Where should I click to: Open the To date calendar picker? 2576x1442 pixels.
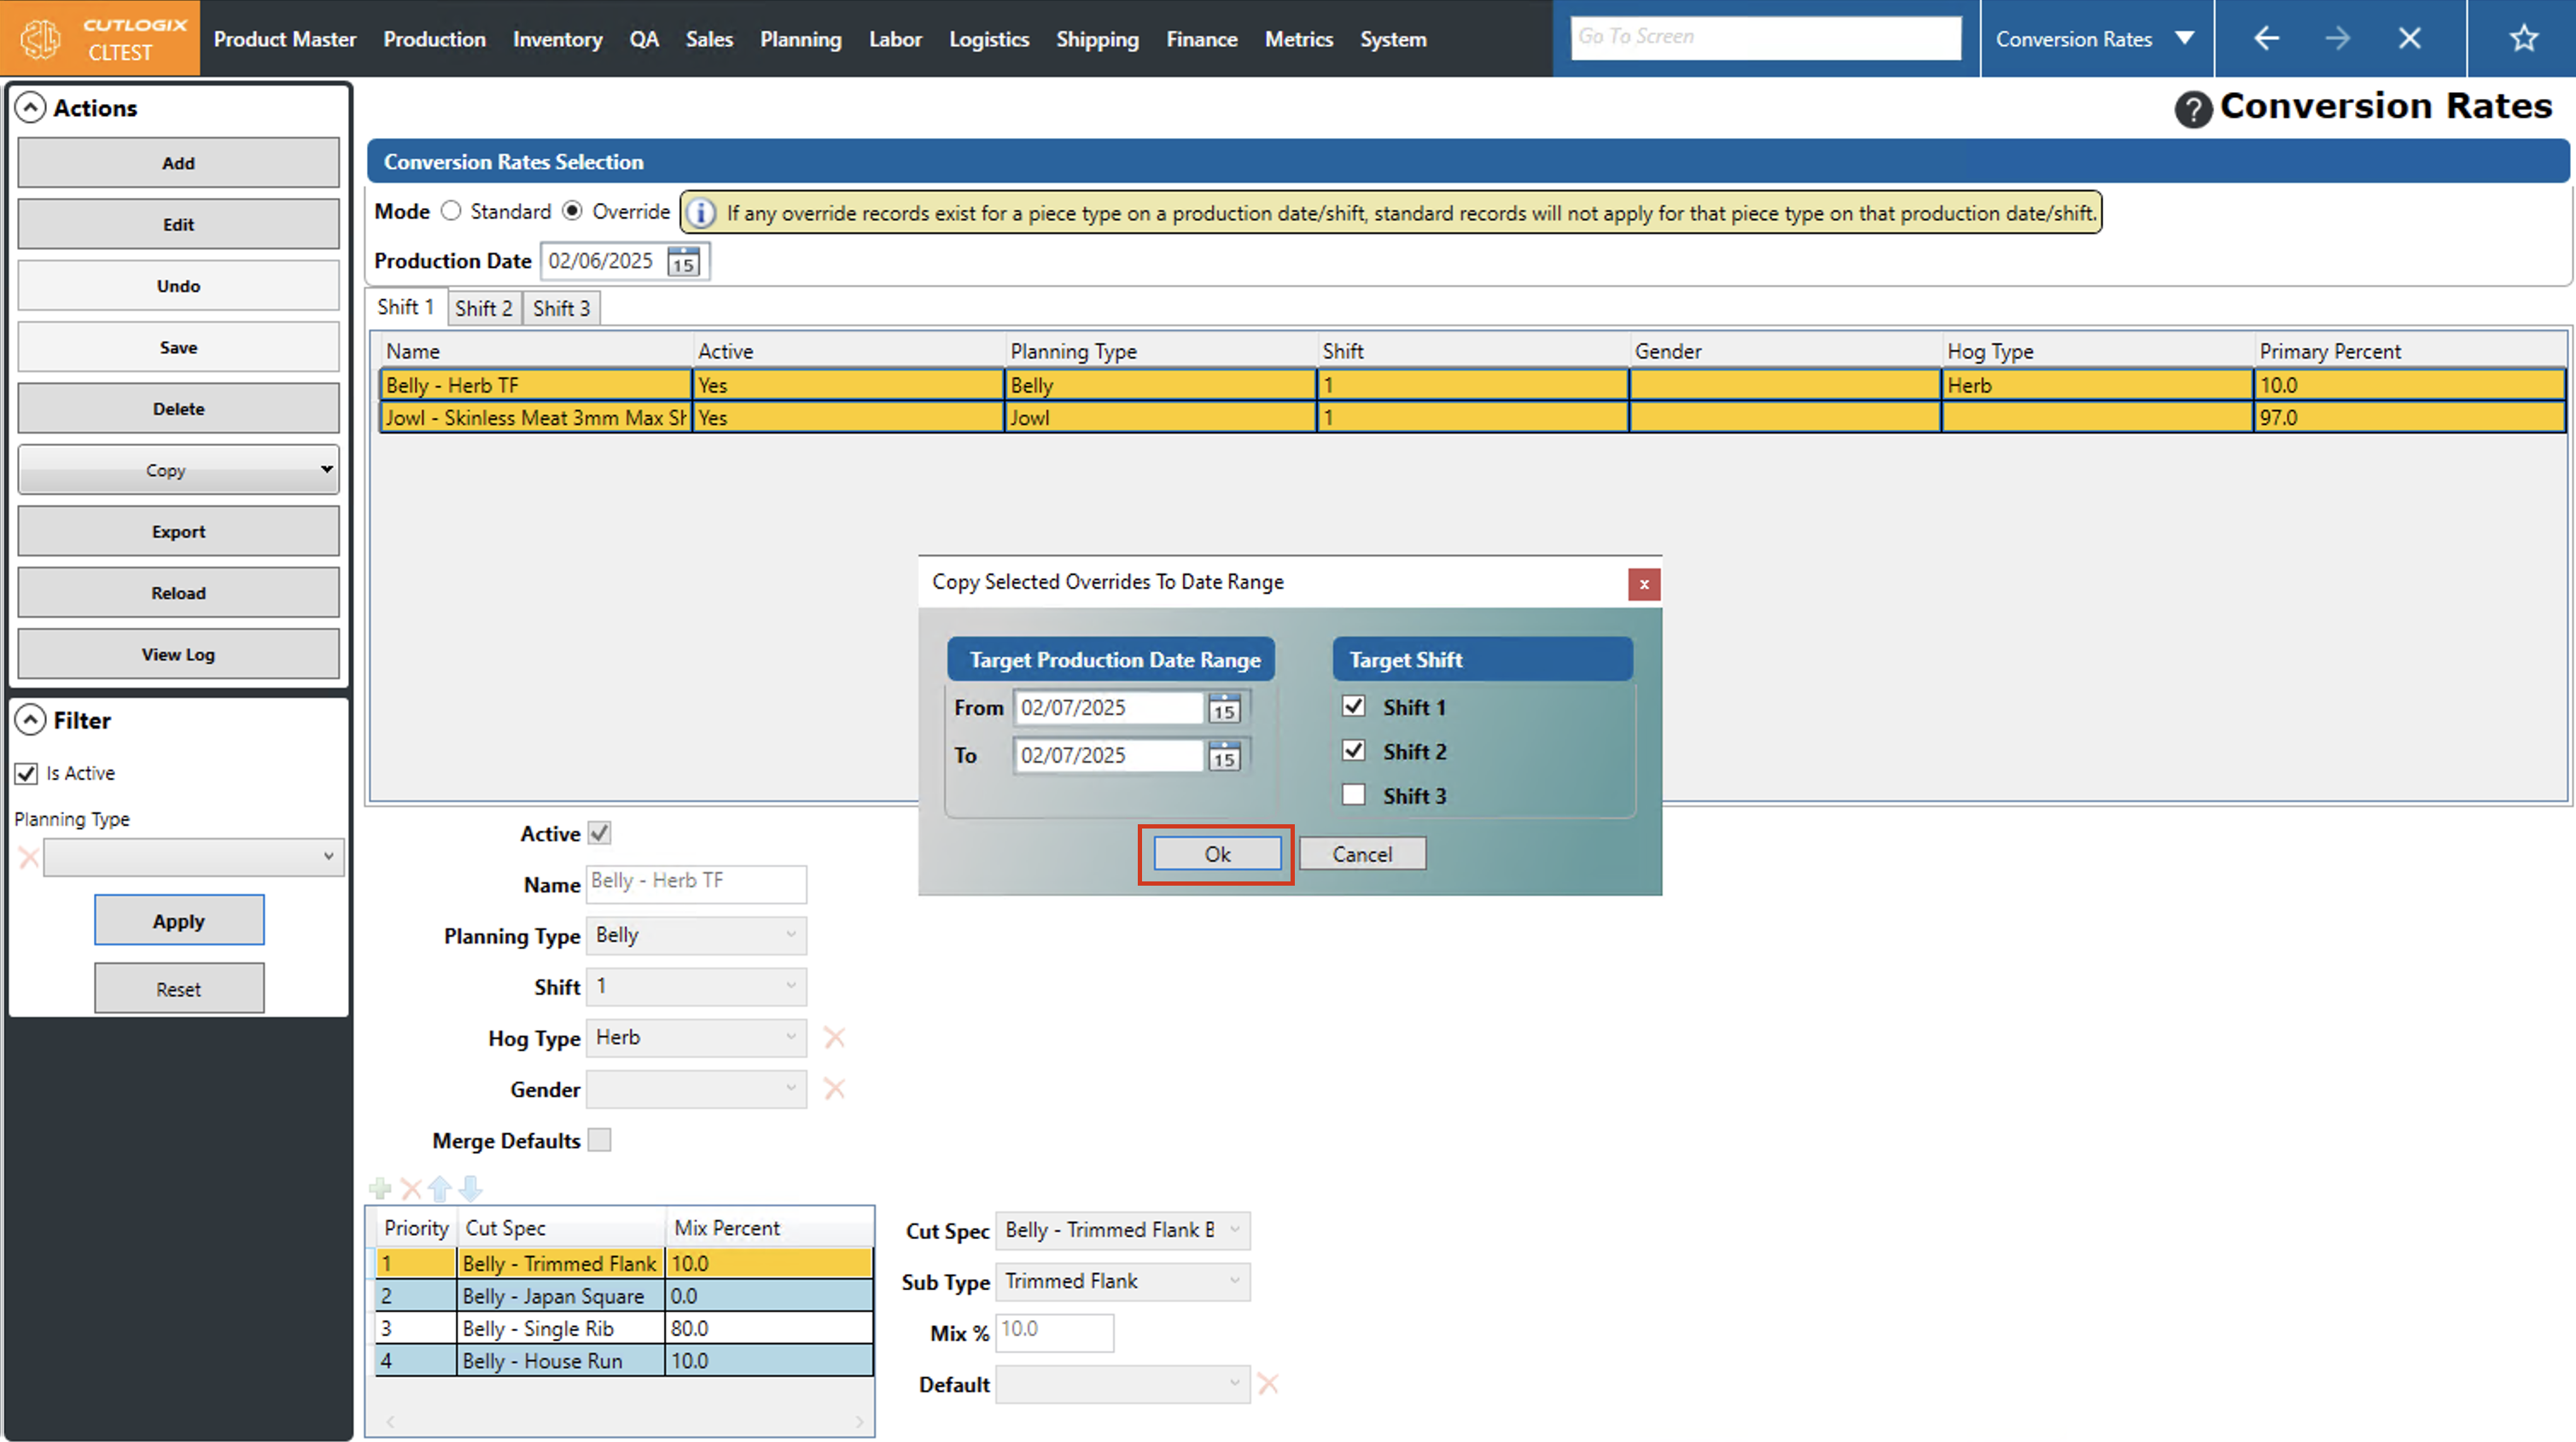[x=1224, y=757]
